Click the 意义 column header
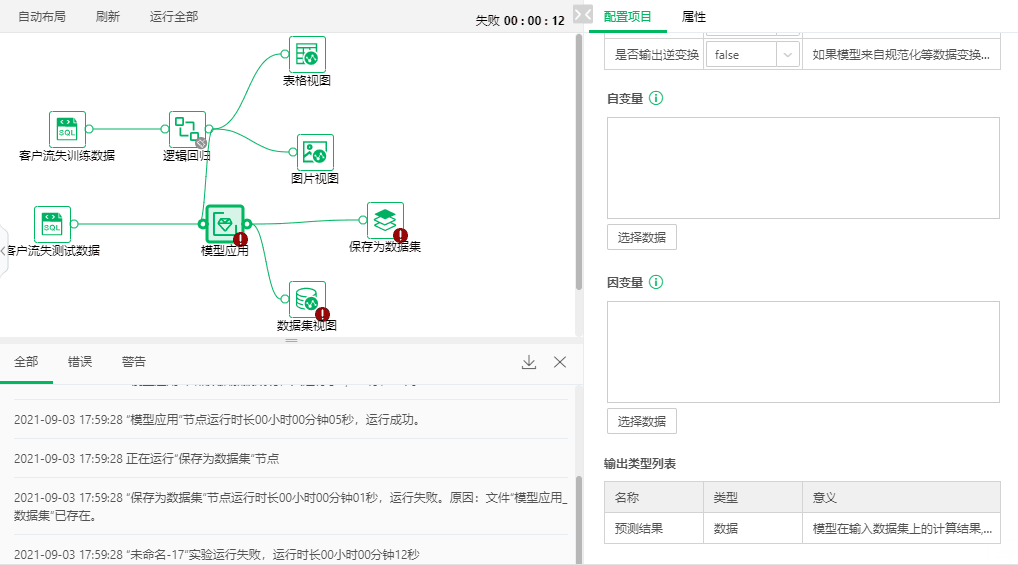Image resolution: width=1018 pixels, height=565 pixels. click(x=902, y=497)
